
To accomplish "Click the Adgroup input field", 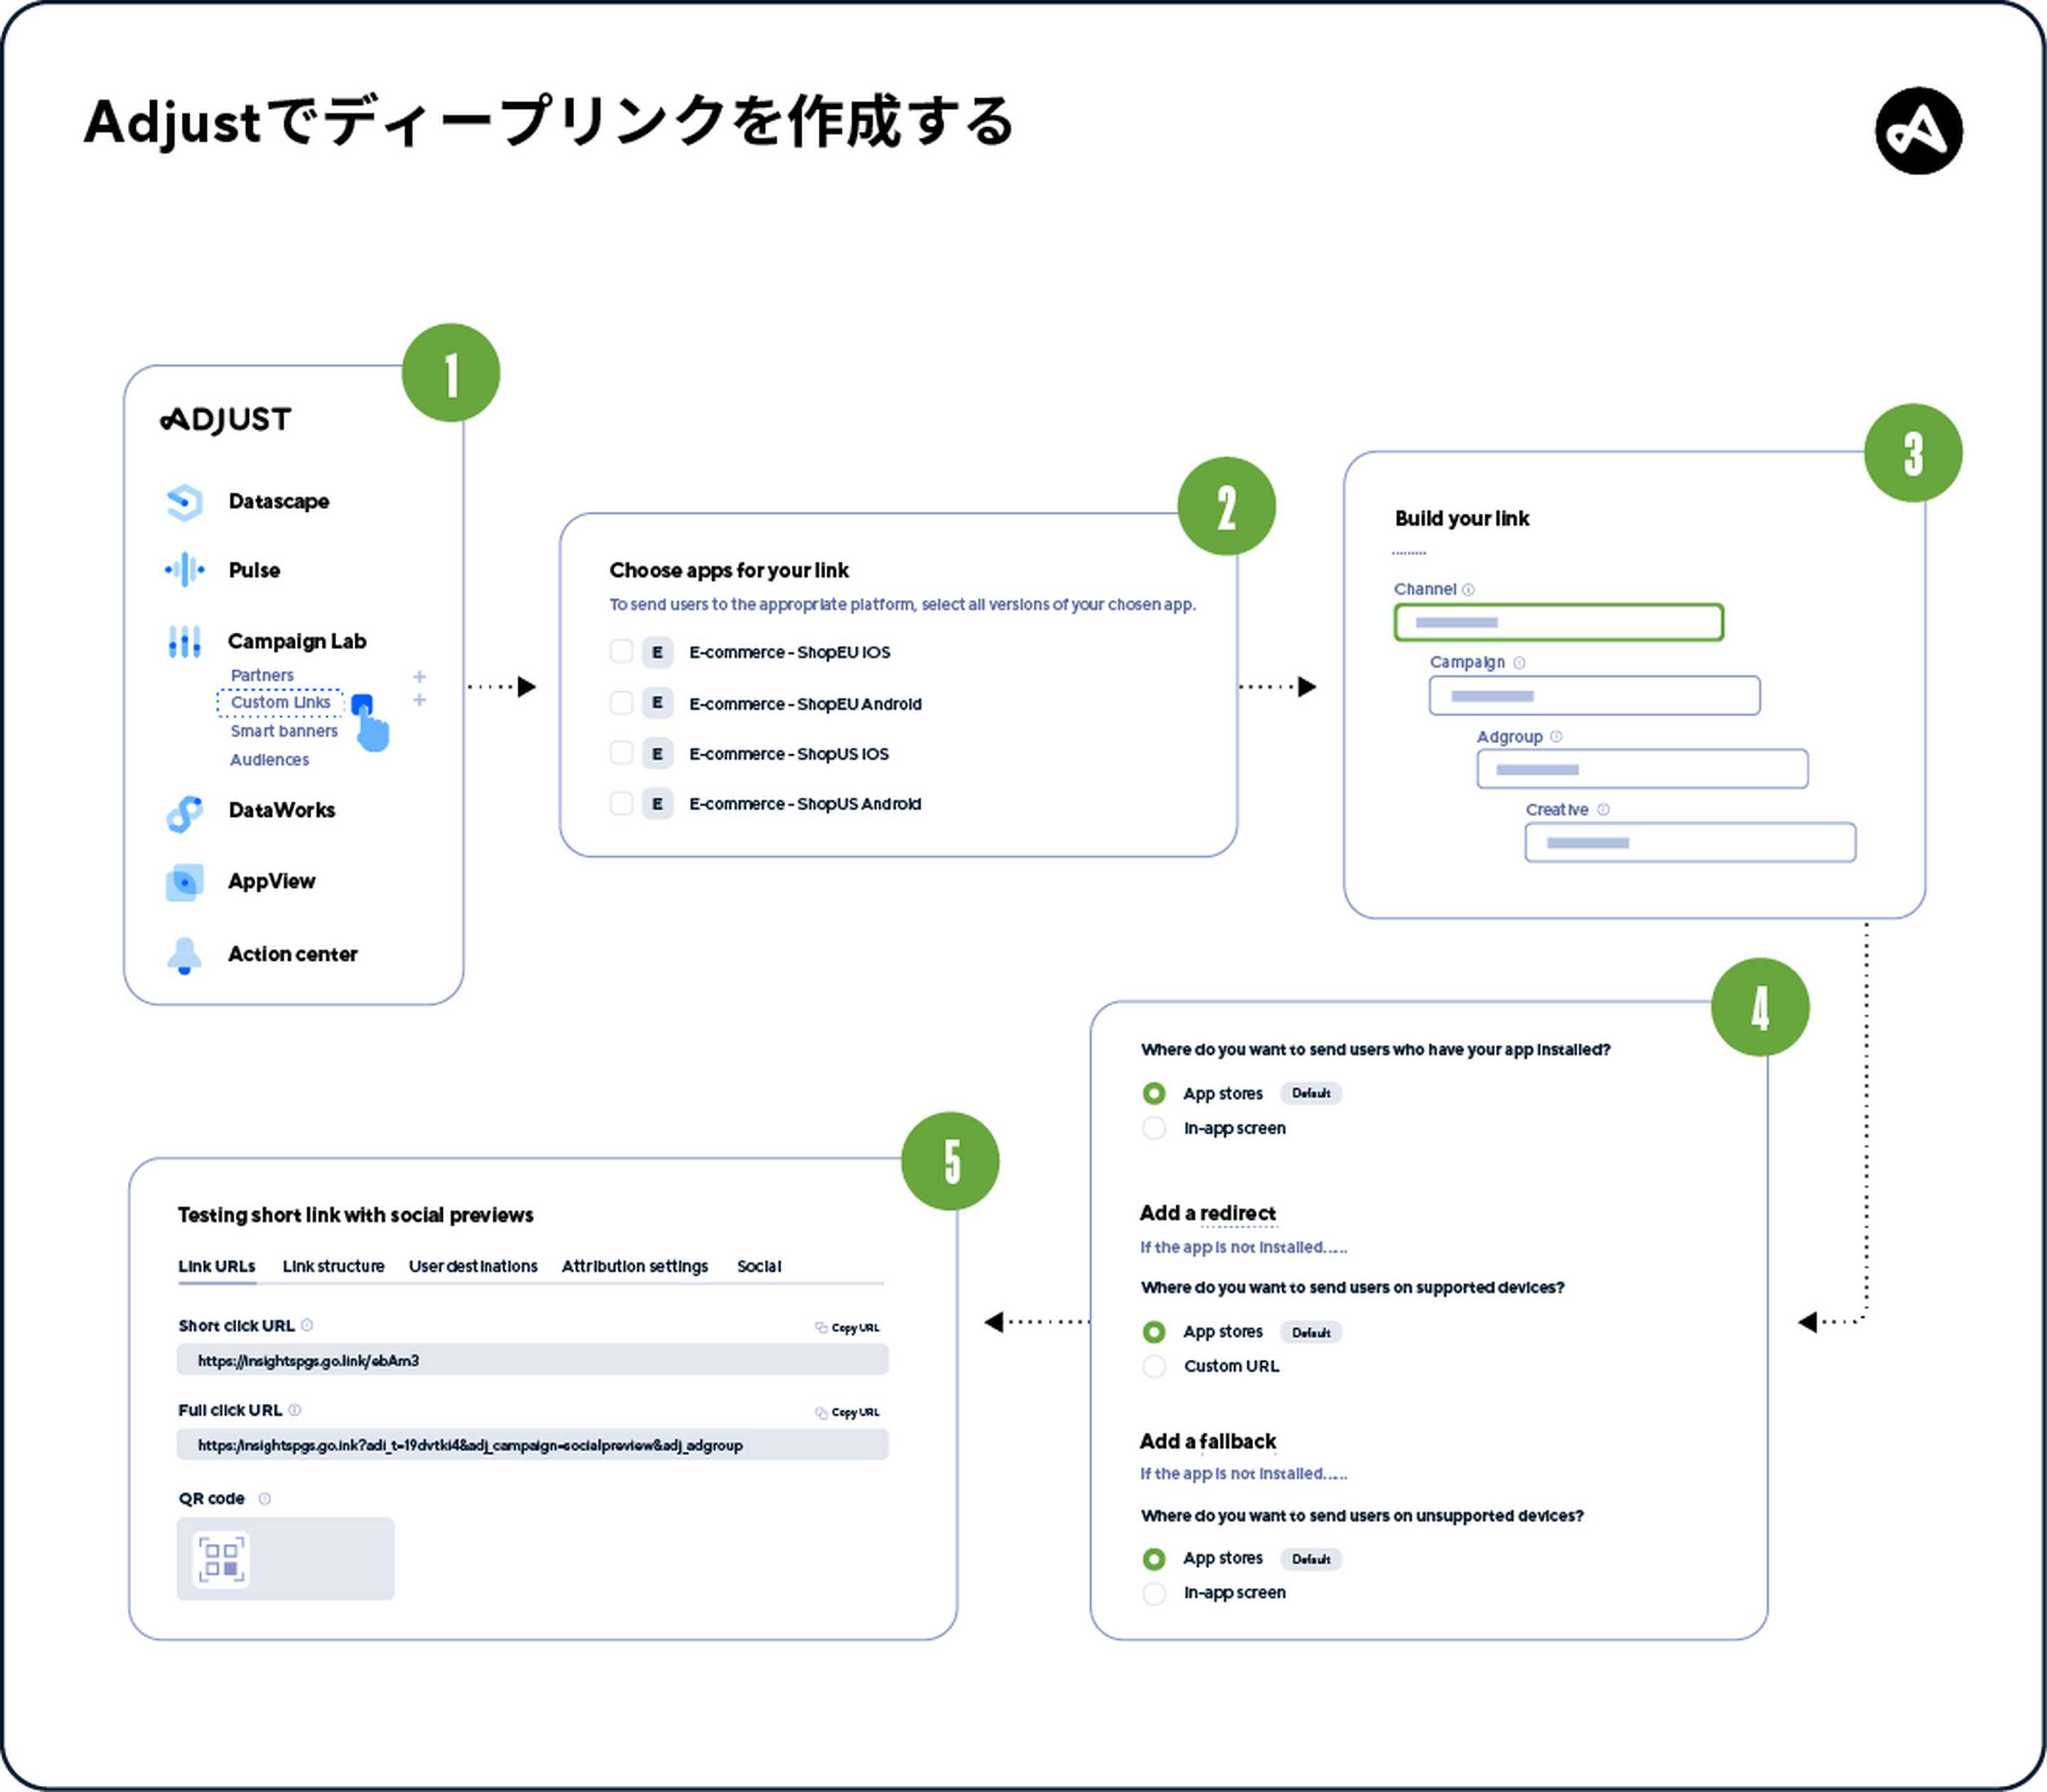I will [x=1642, y=769].
